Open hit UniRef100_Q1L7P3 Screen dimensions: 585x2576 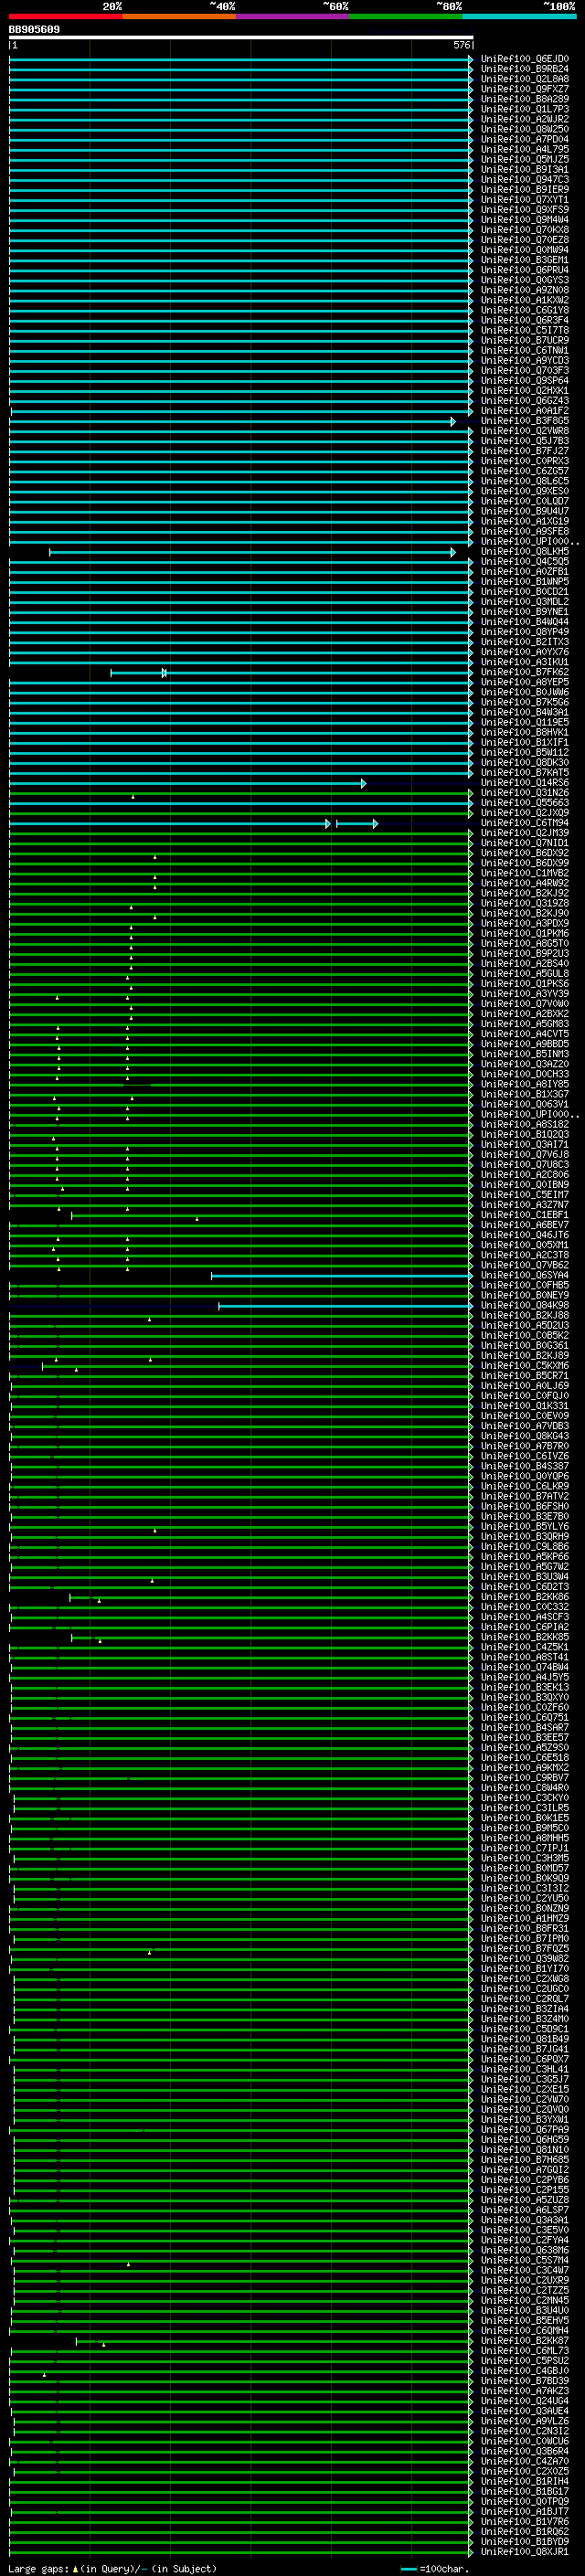[x=525, y=109]
